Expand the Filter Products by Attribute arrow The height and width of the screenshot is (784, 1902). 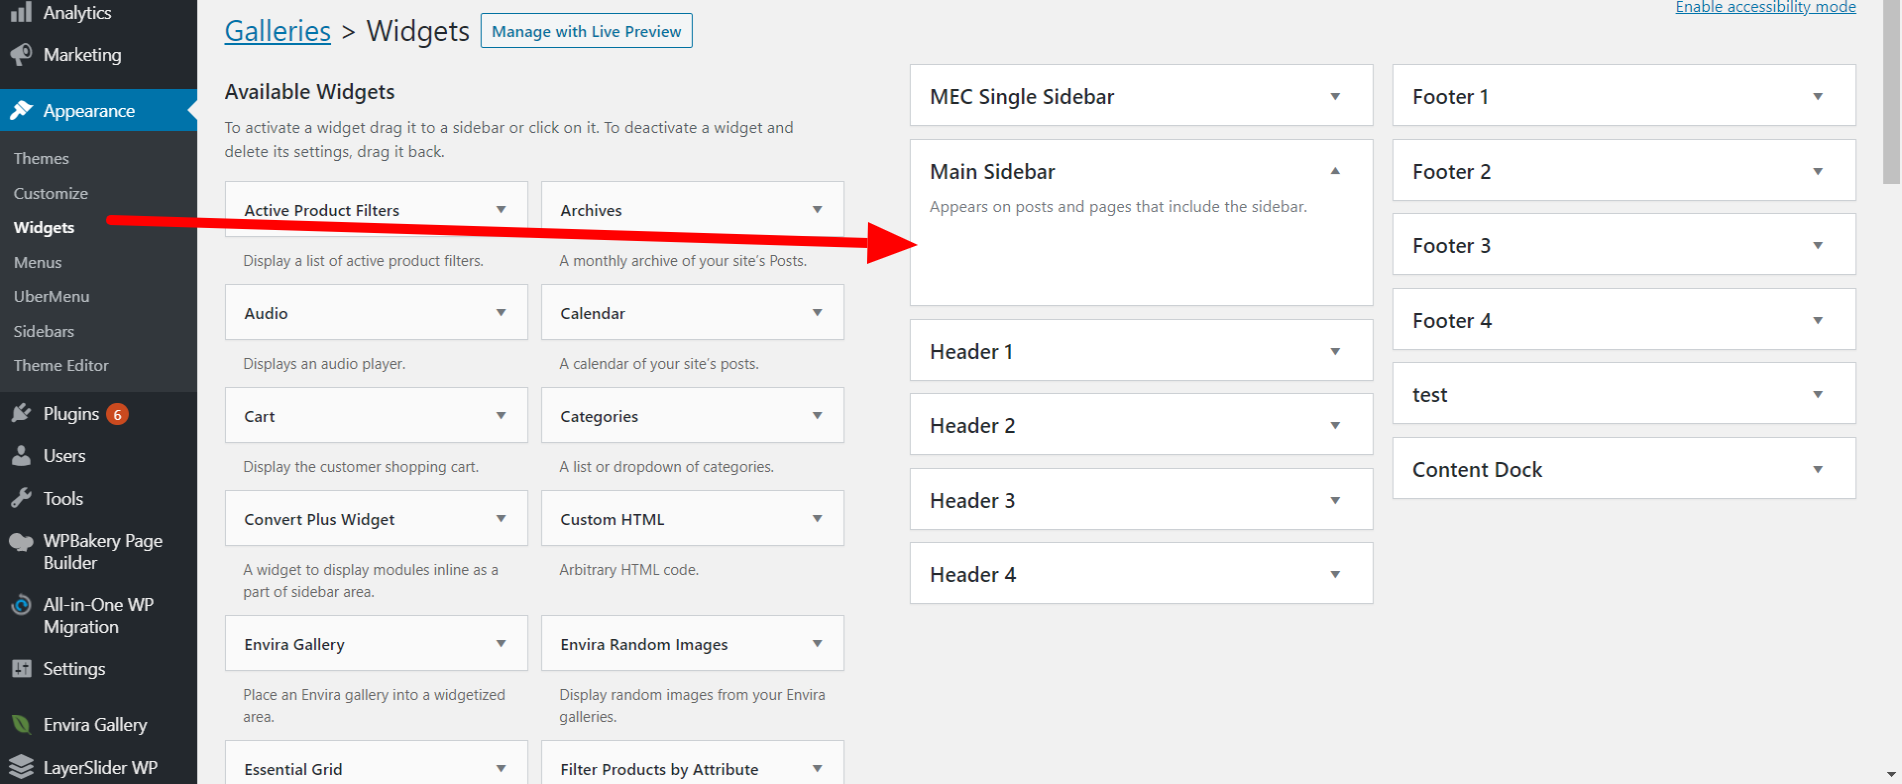pos(817,769)
